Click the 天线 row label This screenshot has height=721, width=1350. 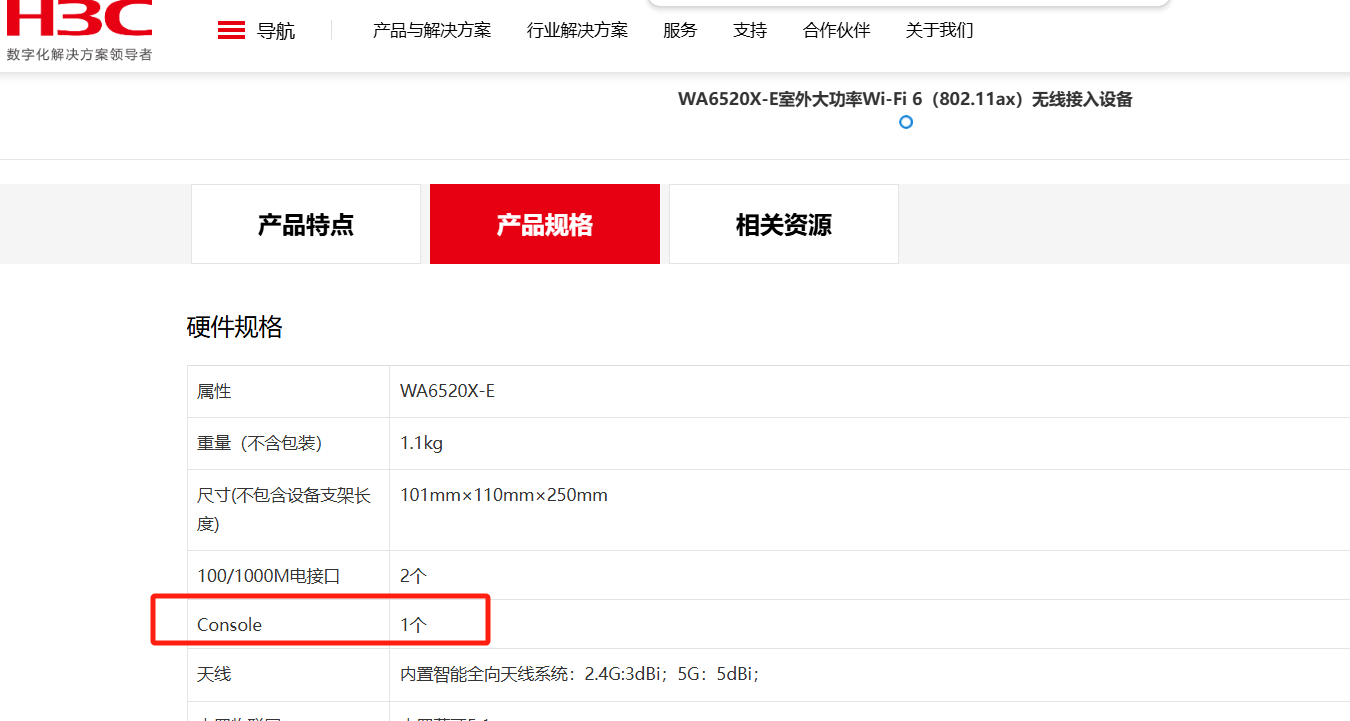click(x=214, y=674)
